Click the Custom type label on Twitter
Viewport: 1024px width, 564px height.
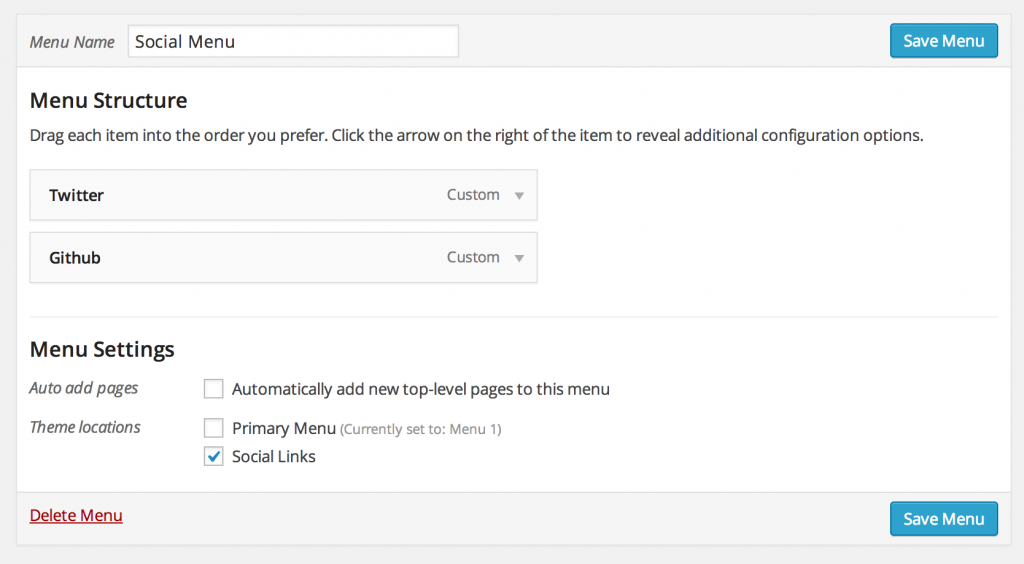coord(473,195)
